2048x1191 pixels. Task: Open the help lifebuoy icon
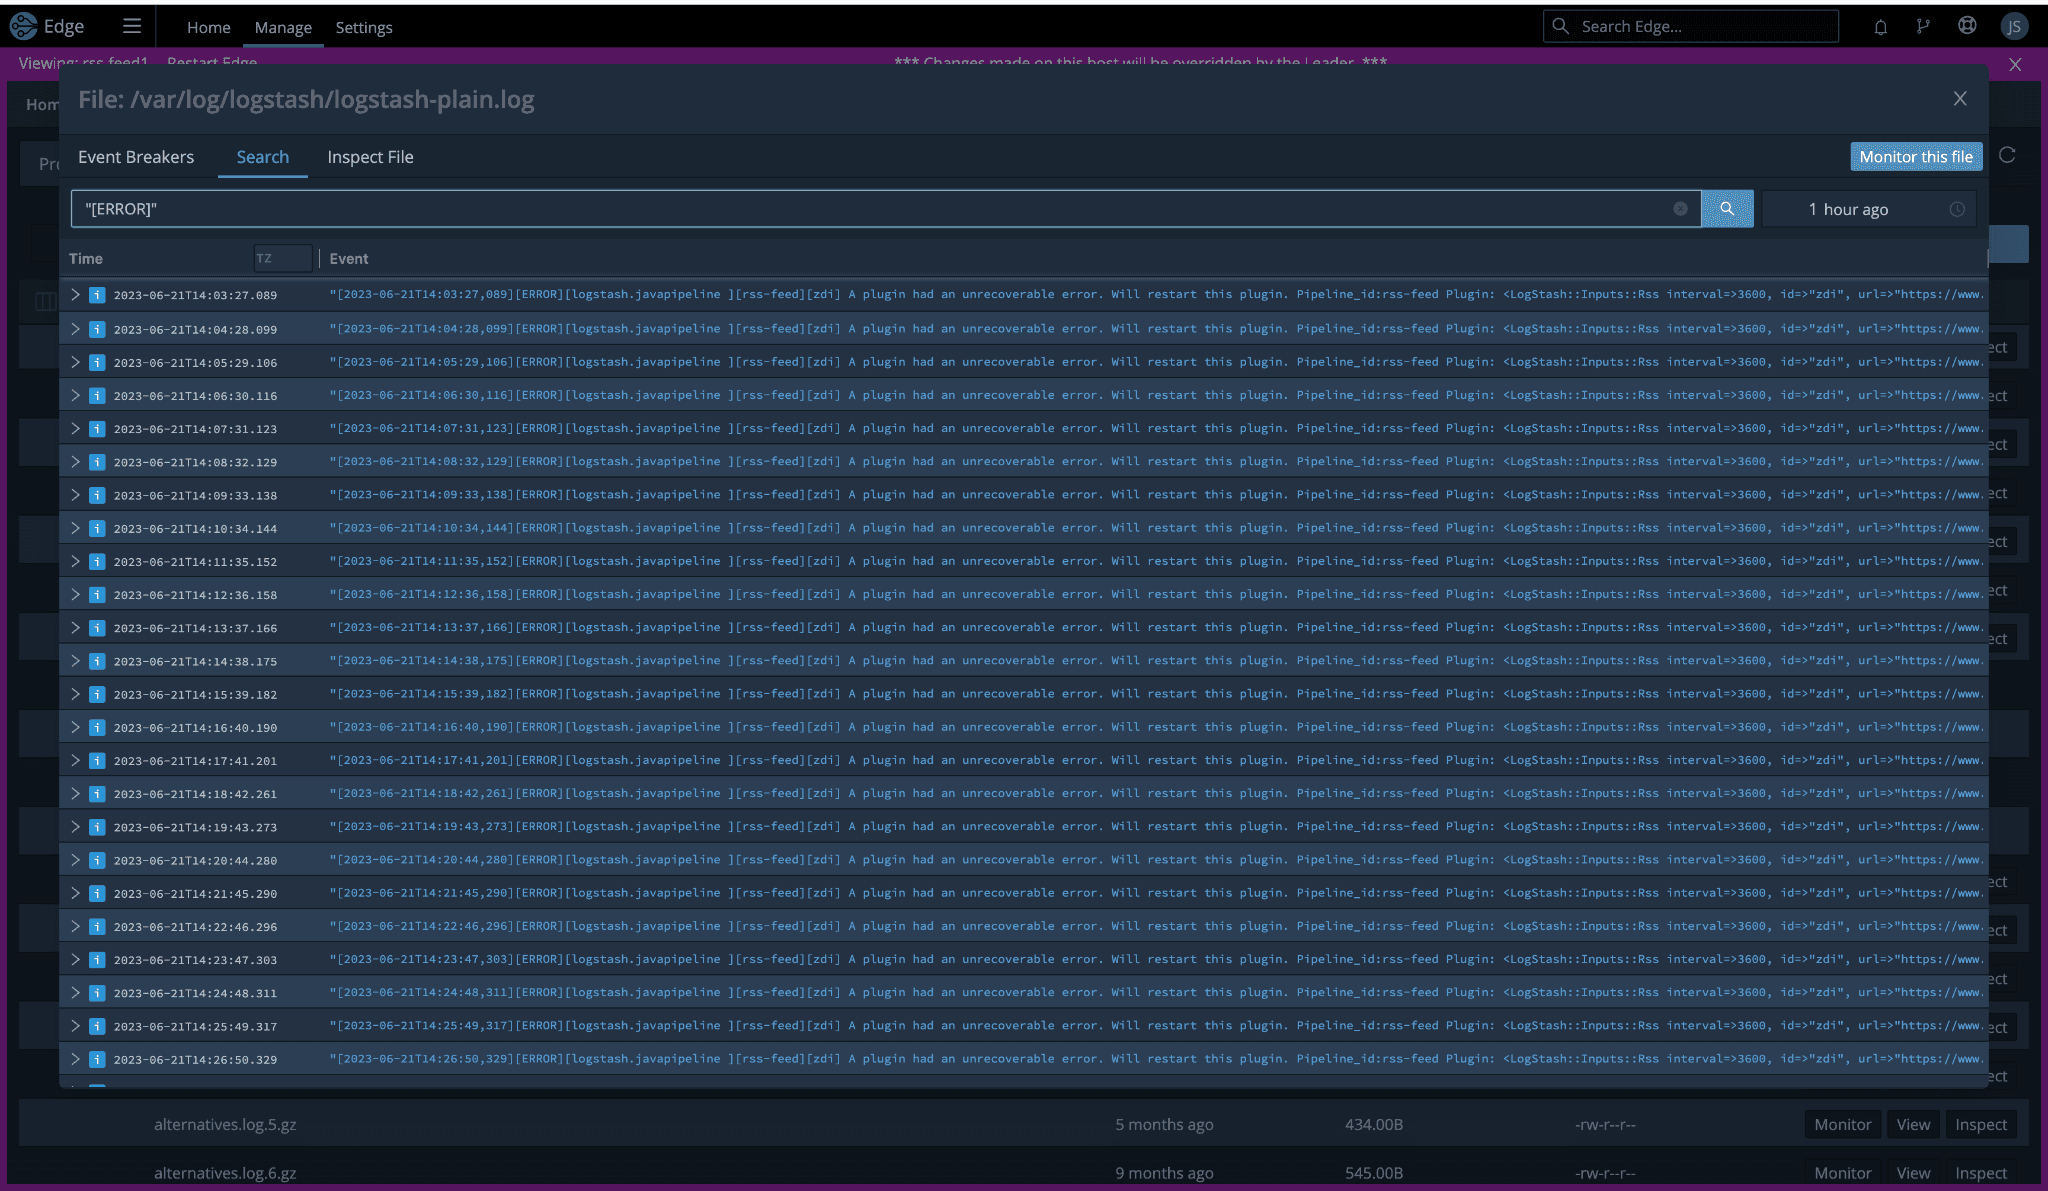(x=1967, y=27)
